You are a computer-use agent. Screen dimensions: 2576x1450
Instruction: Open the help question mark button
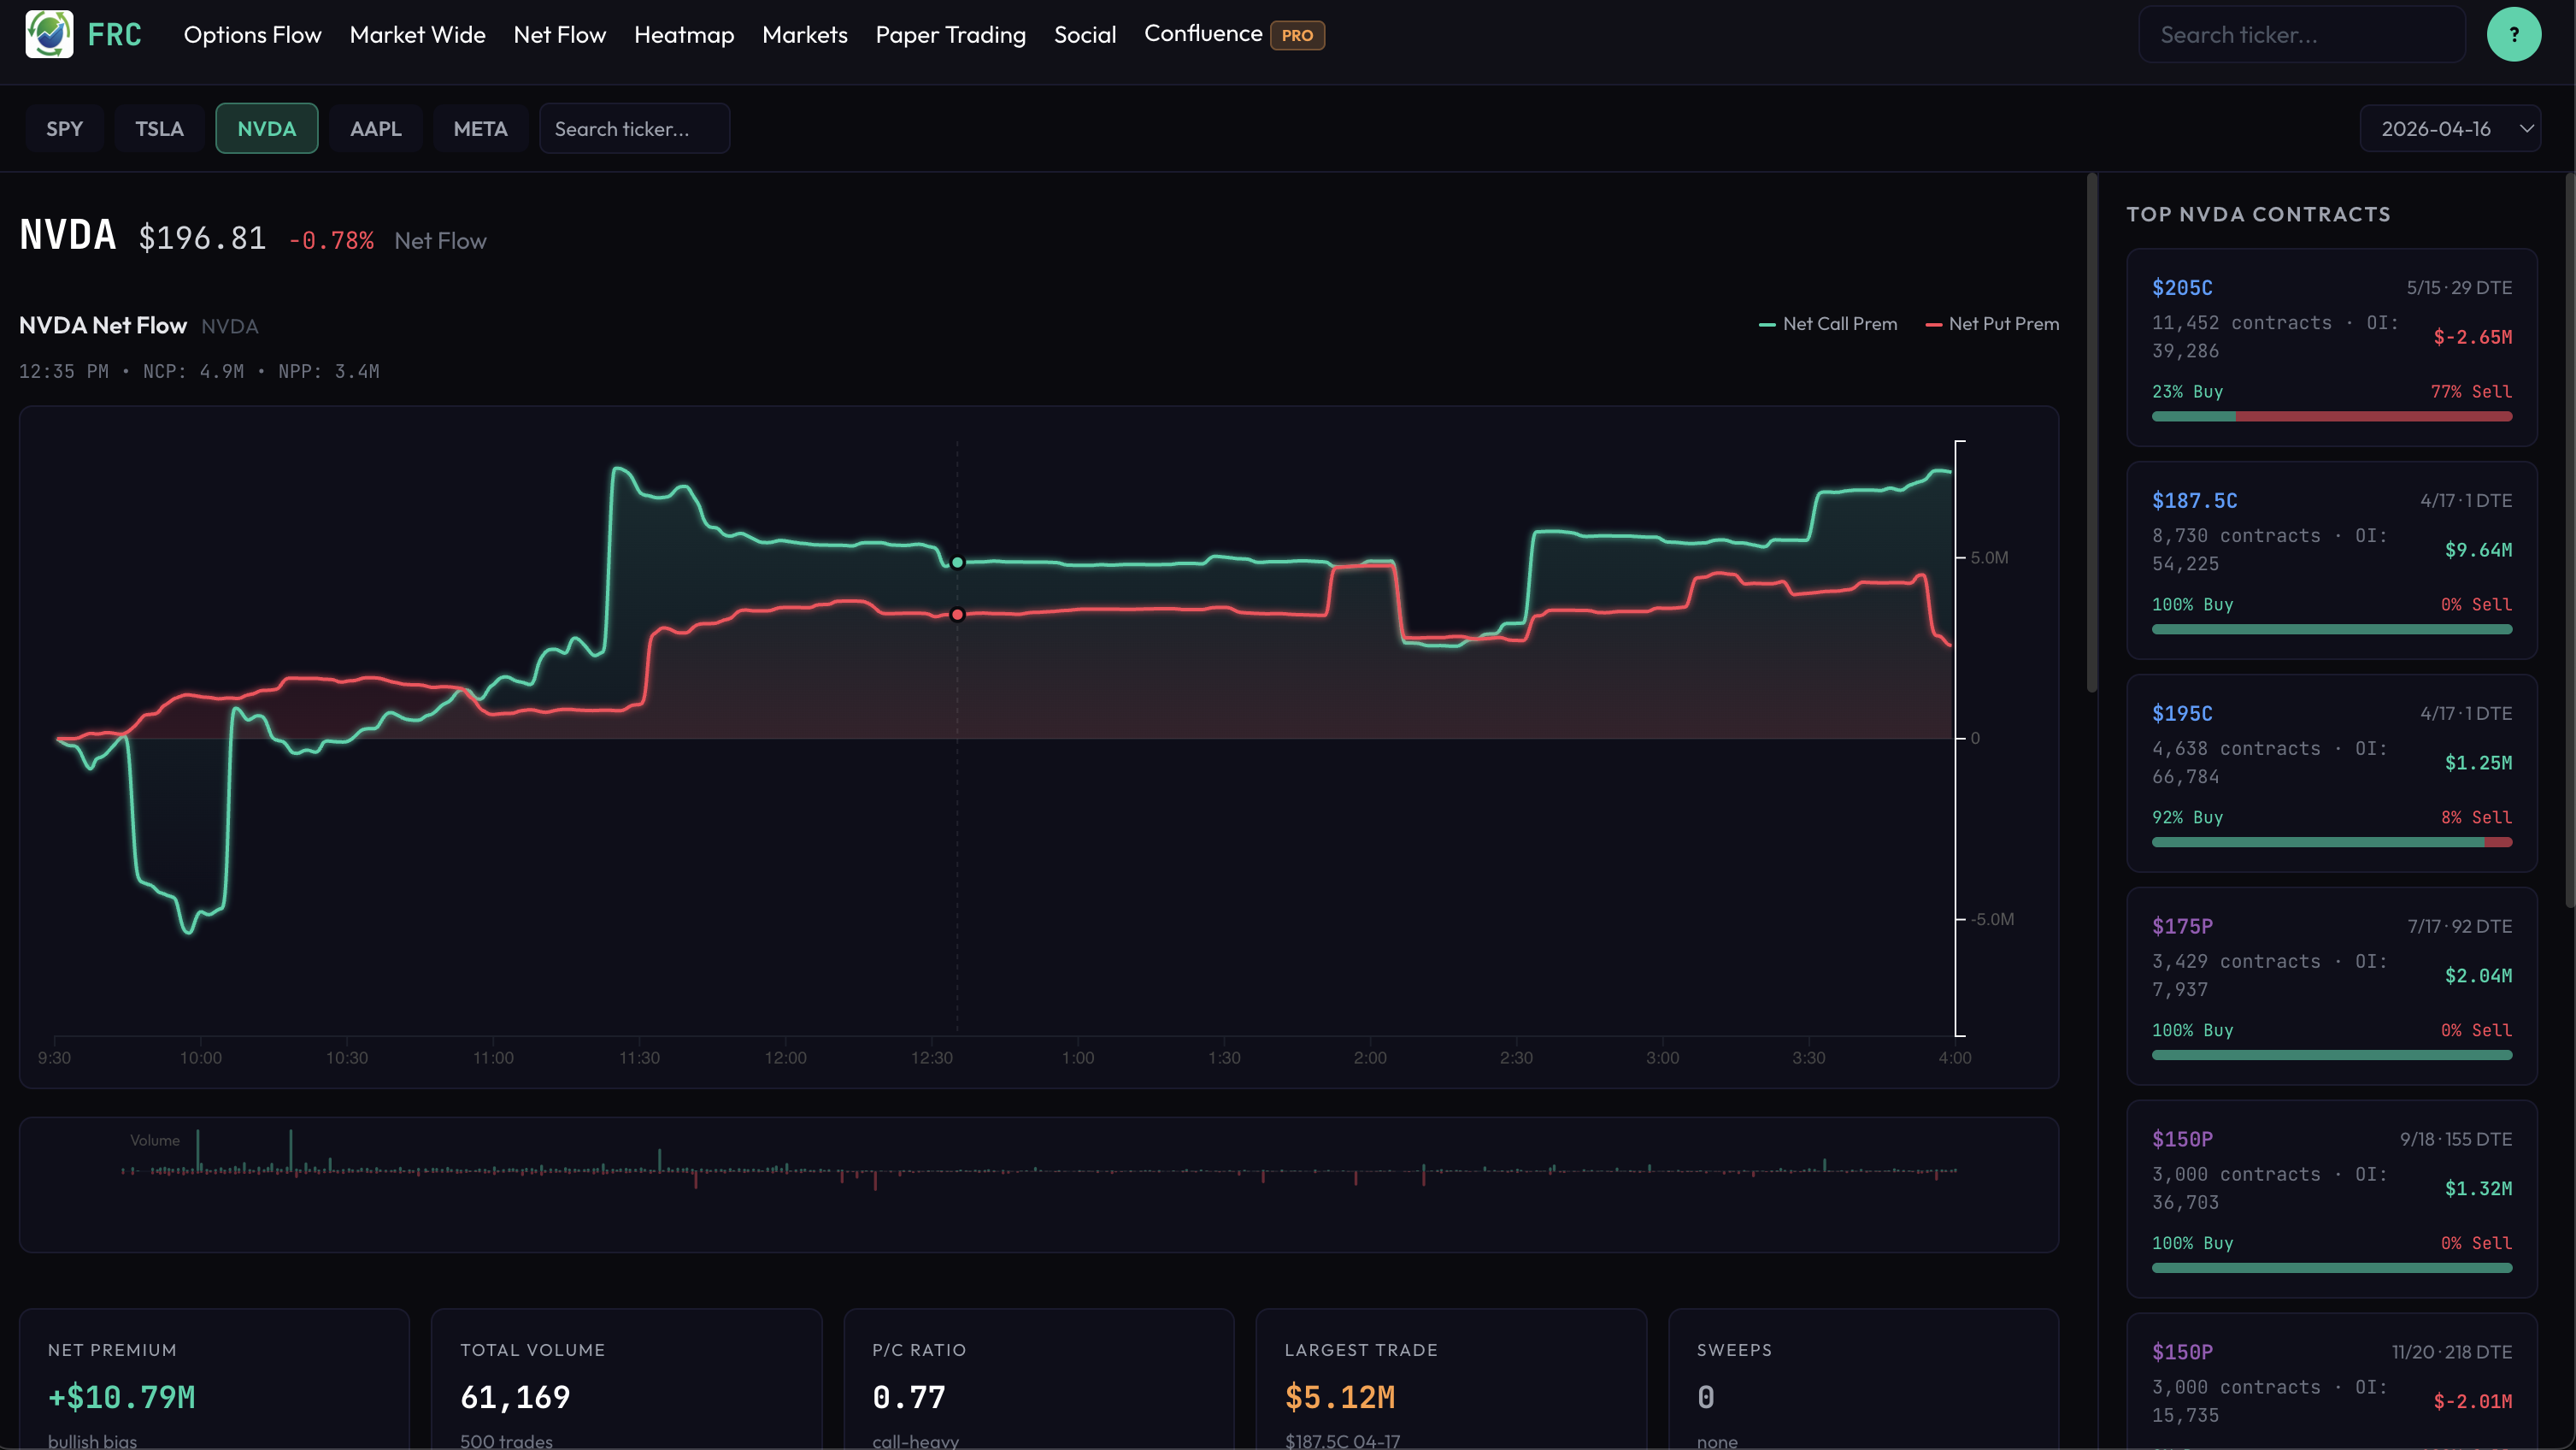coord(2513,33)
